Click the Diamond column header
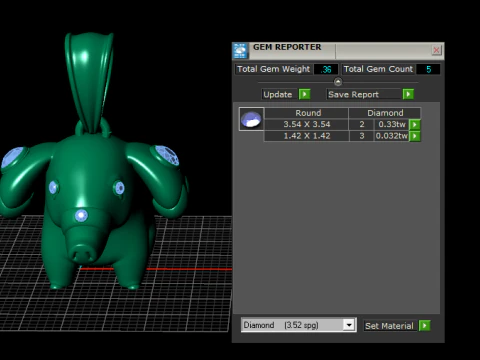Image resolution: width=480 pixels, height=360 pixels. [x=385, y=113]
